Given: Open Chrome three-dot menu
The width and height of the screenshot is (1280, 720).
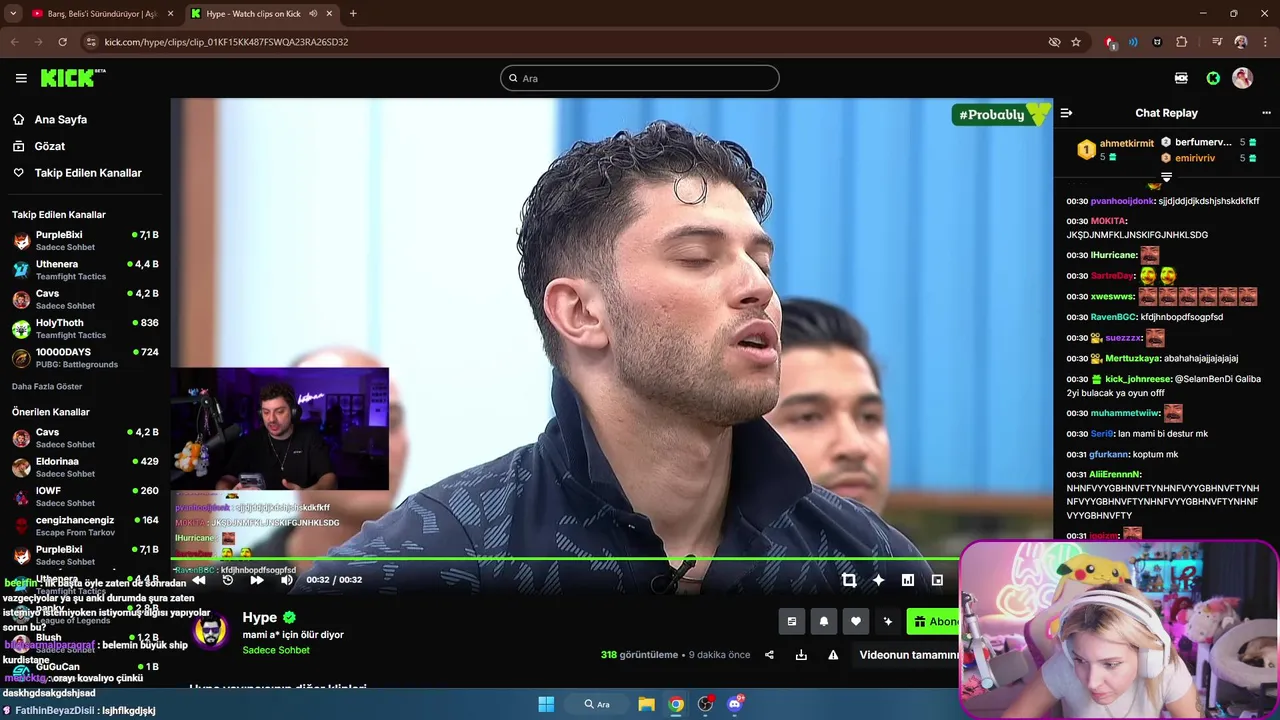Looking at the screenshot, I should (x=1265, y=42).
